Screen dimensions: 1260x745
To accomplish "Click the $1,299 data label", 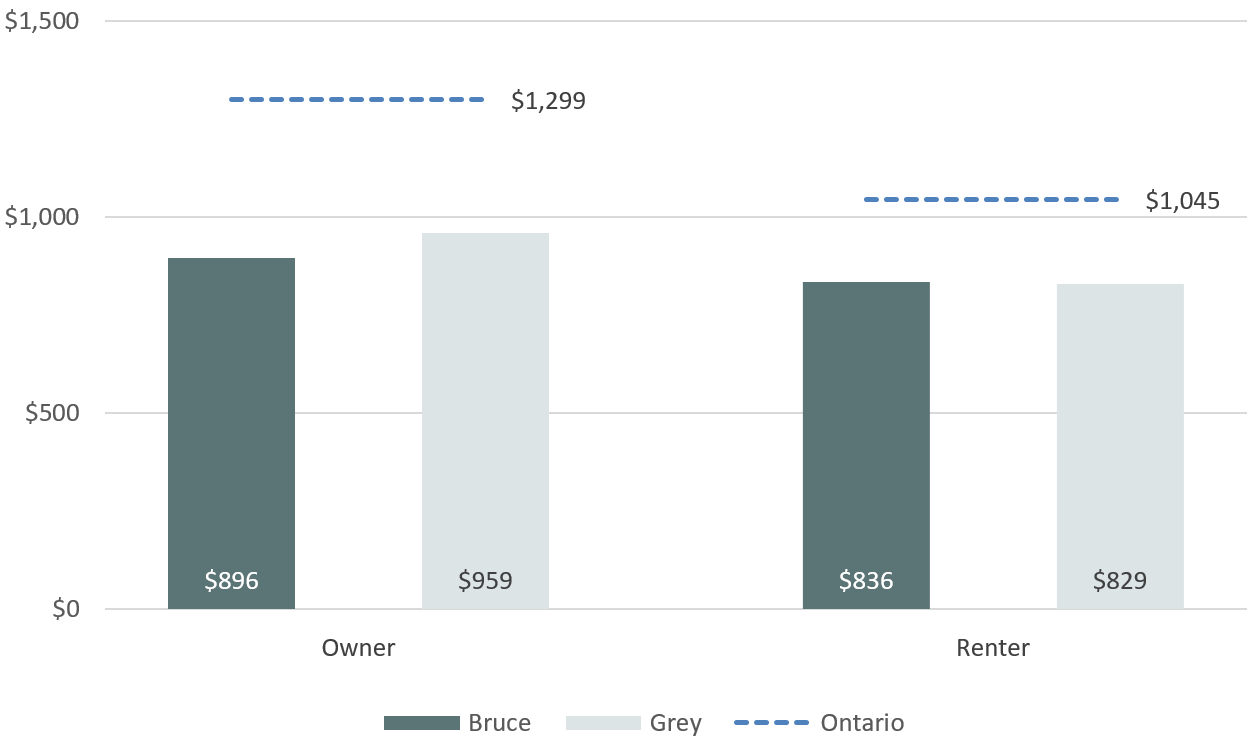I will (x=548, y=101).
